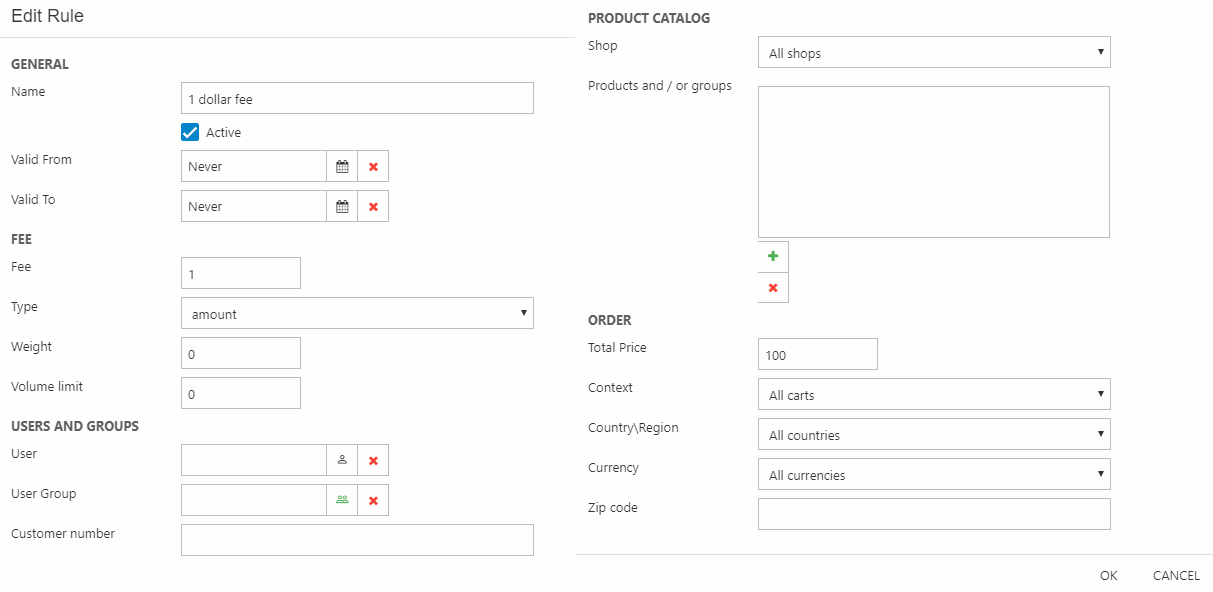This screenshot has width=1213, height=592.
Task: Focus the rule Name text field
Action: (x=357, y=98)
